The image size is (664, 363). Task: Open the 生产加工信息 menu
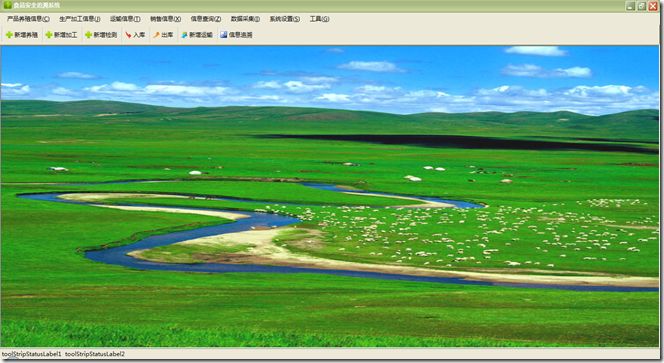tap(80, 19)
